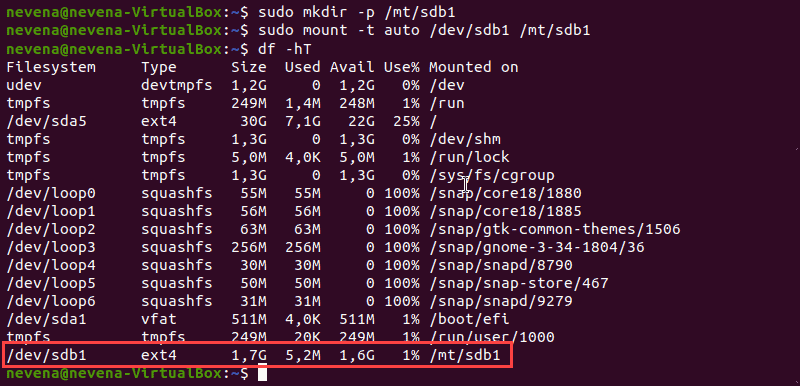Screen dimensions: 800x386
Task: Click the '/dev/loop2' filesystem entry
Action: [x=51, y=229]
